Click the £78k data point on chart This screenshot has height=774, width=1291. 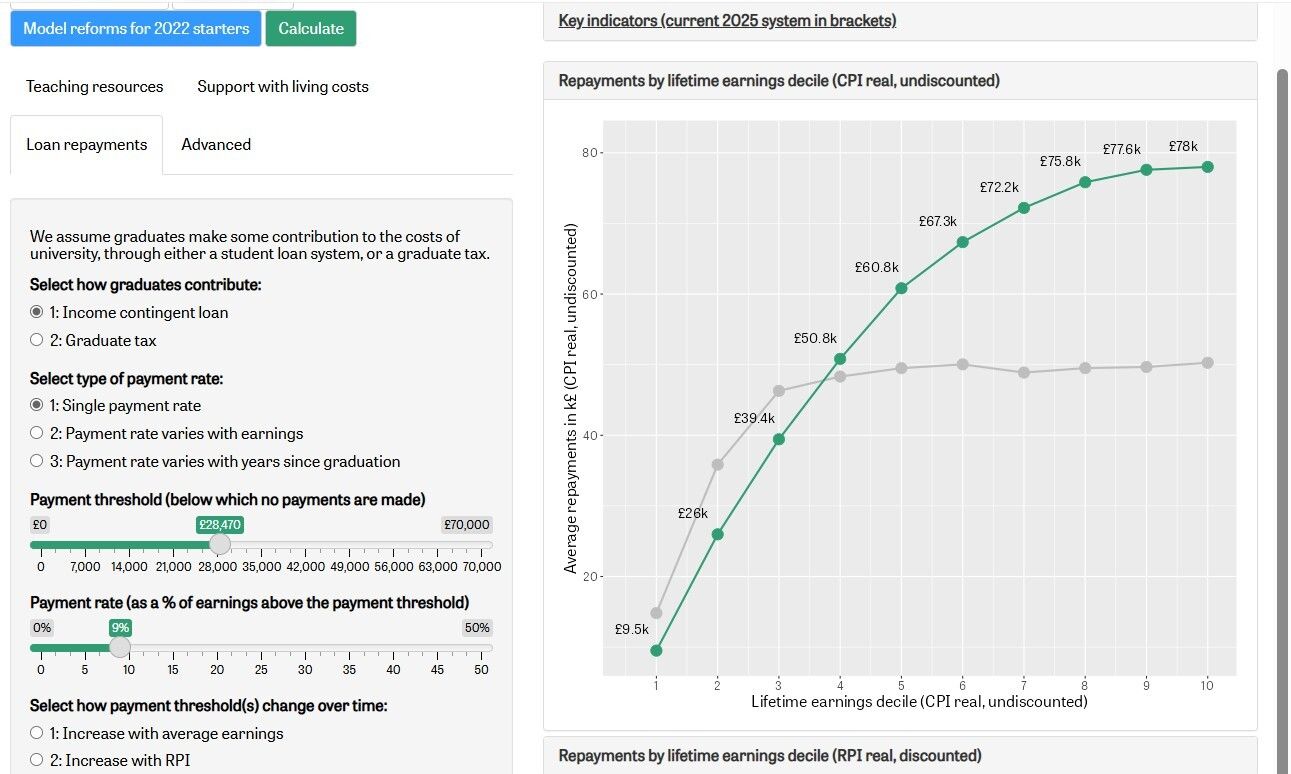pyautogui.click(x=1207, y=167)
